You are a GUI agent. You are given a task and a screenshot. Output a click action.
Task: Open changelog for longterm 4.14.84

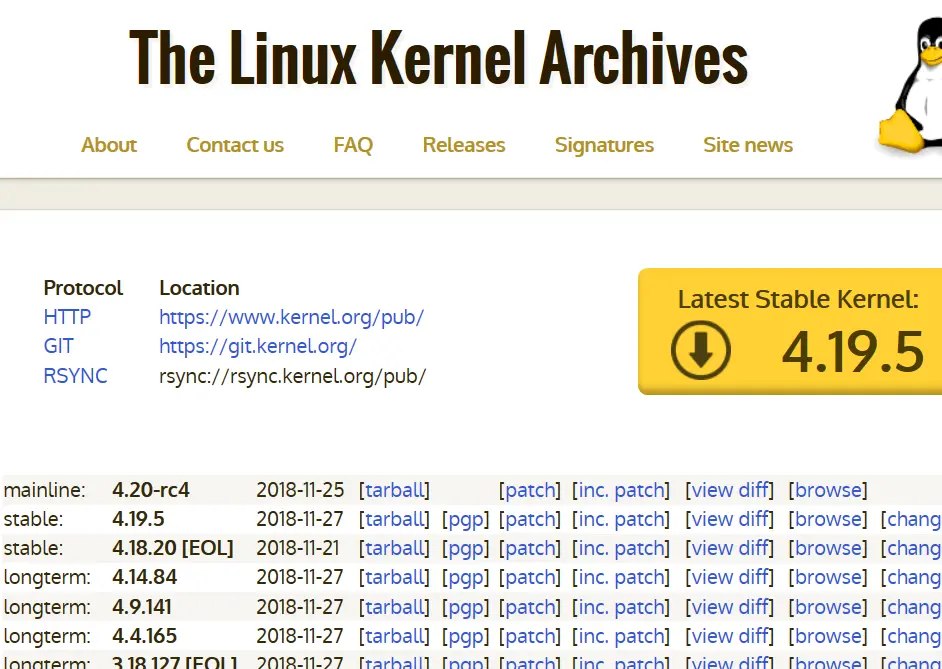point(914,578)
